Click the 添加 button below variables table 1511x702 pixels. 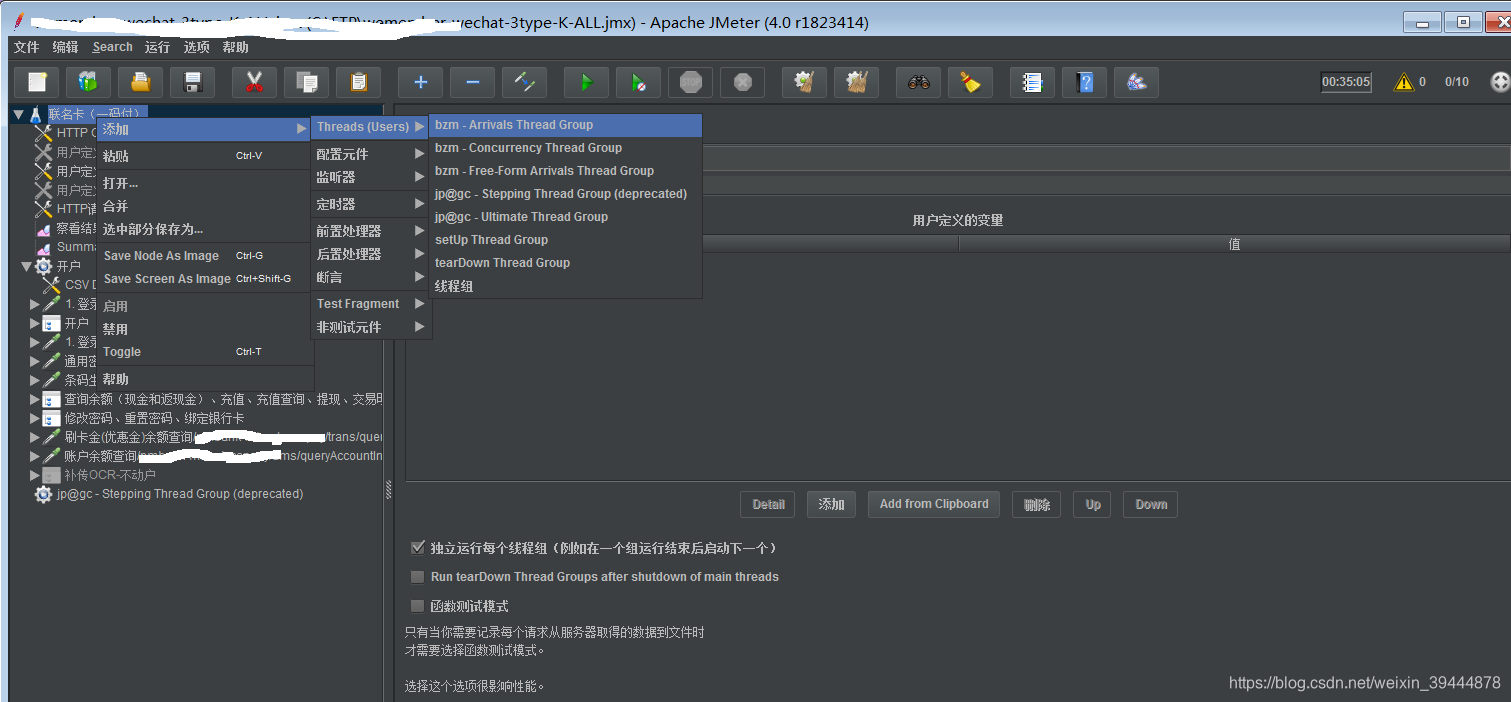(831, 504)
